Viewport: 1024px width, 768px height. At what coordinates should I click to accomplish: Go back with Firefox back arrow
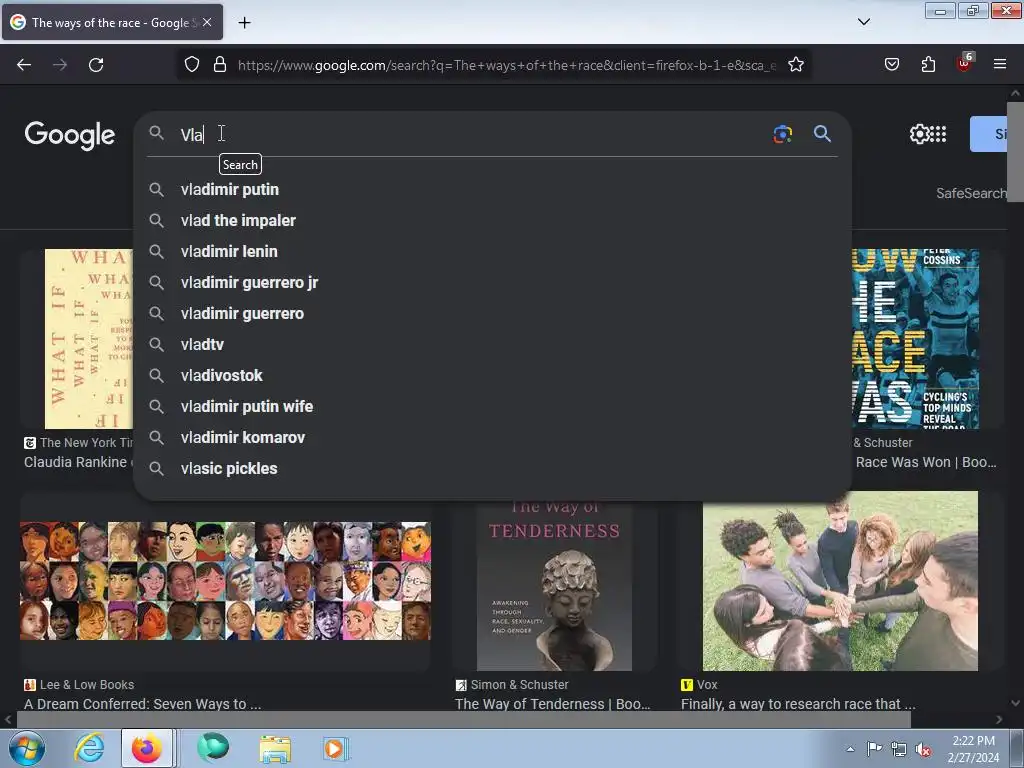pos(24,65)
